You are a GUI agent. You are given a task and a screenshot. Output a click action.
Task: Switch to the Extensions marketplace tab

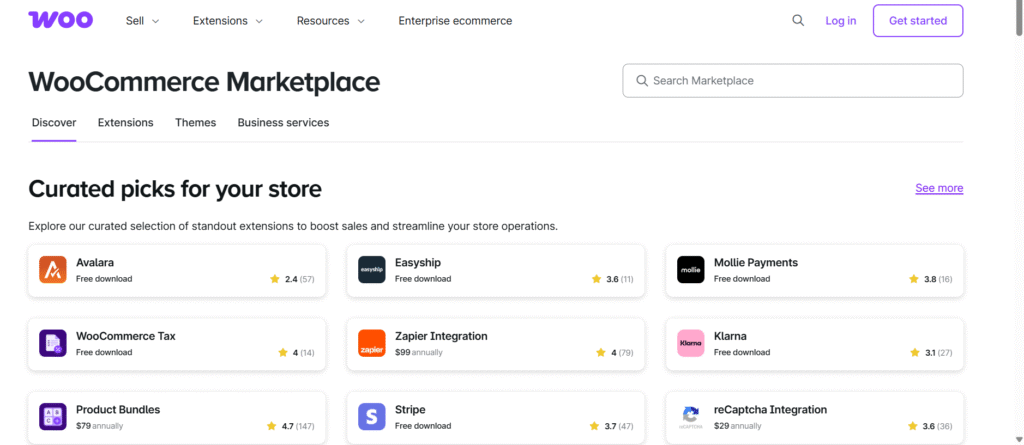coord(125,123)
